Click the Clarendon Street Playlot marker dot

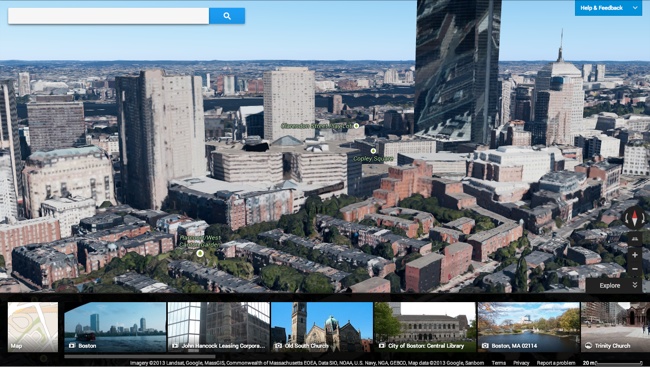pyautogui.click(x=356, y=126)
